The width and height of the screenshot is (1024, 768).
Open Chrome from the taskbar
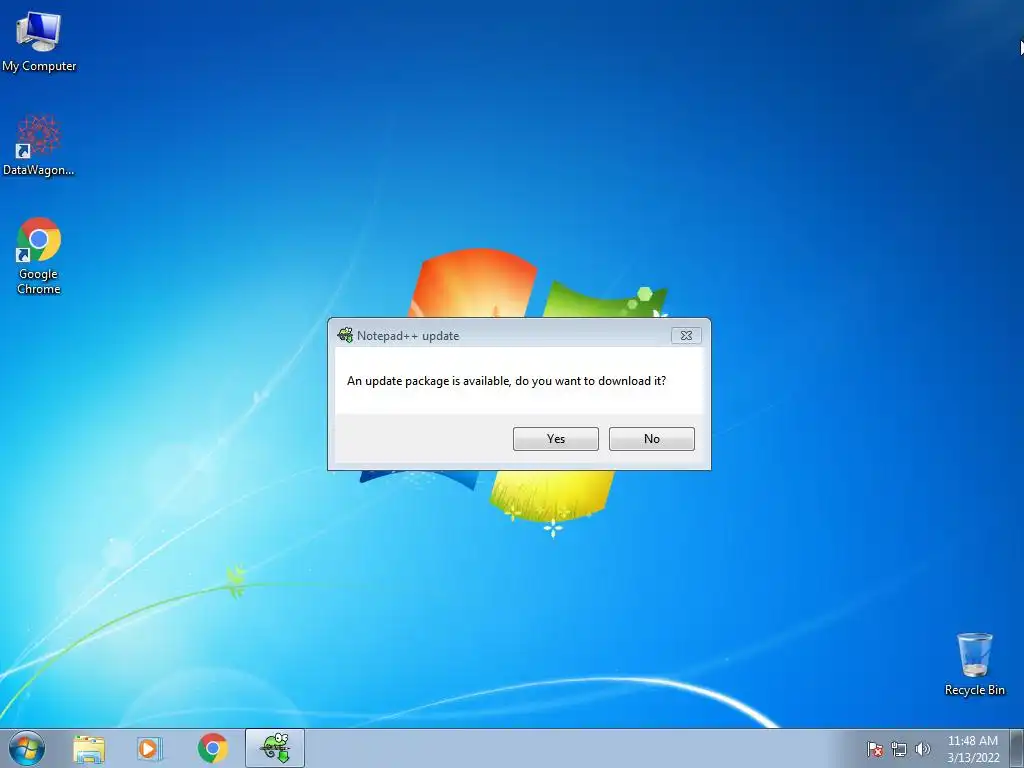click(x=212, y=748)
